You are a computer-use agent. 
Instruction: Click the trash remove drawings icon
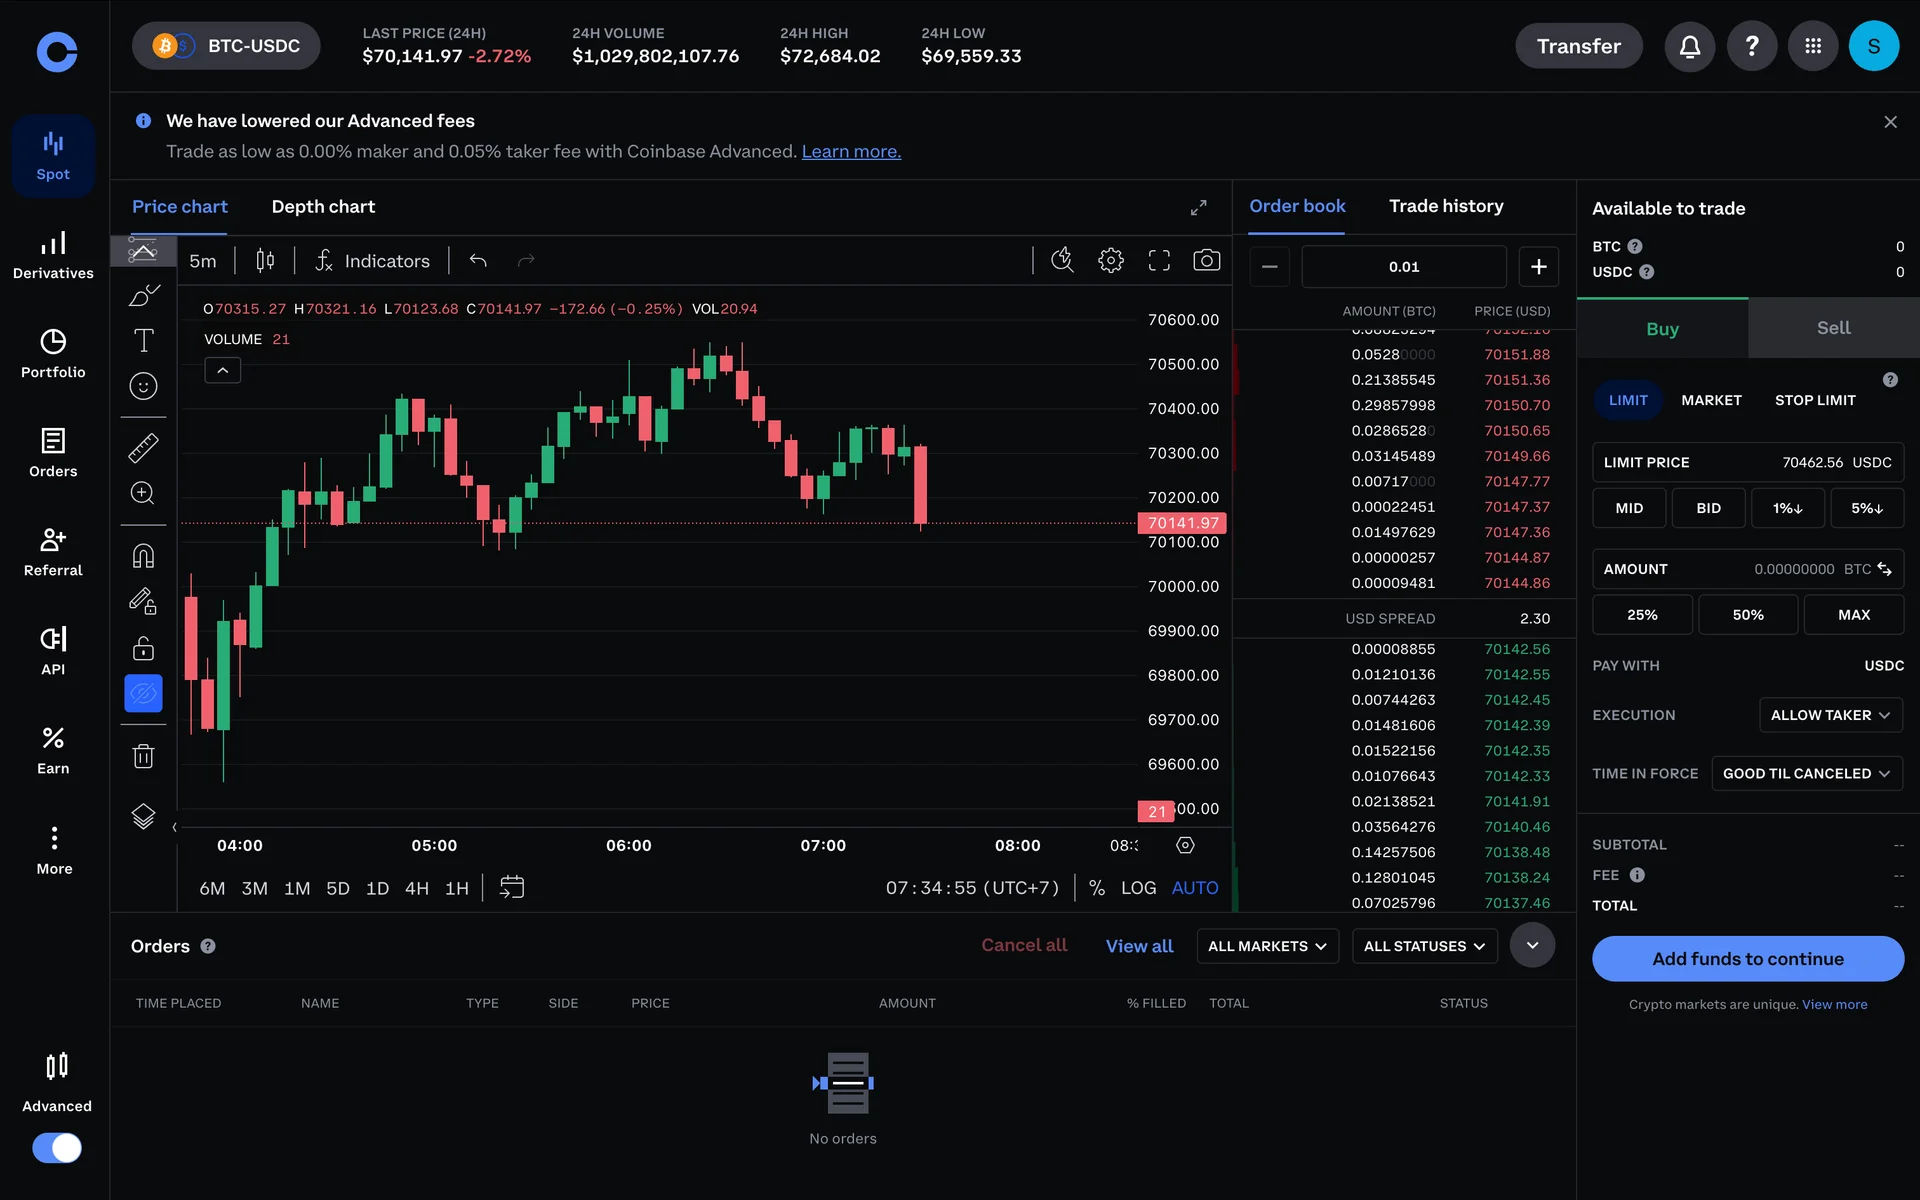click(143, 756)
